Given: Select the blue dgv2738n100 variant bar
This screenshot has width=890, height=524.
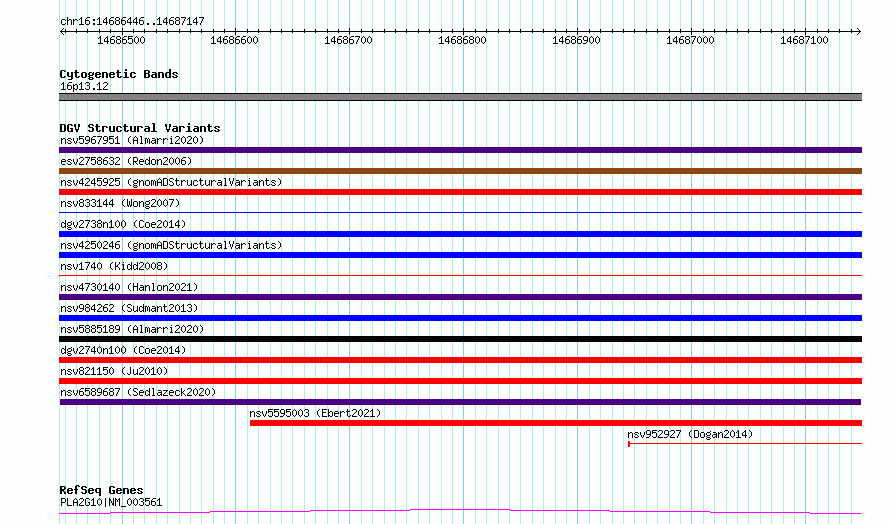Looking at the screenshot, I should (x=460, y=234).
